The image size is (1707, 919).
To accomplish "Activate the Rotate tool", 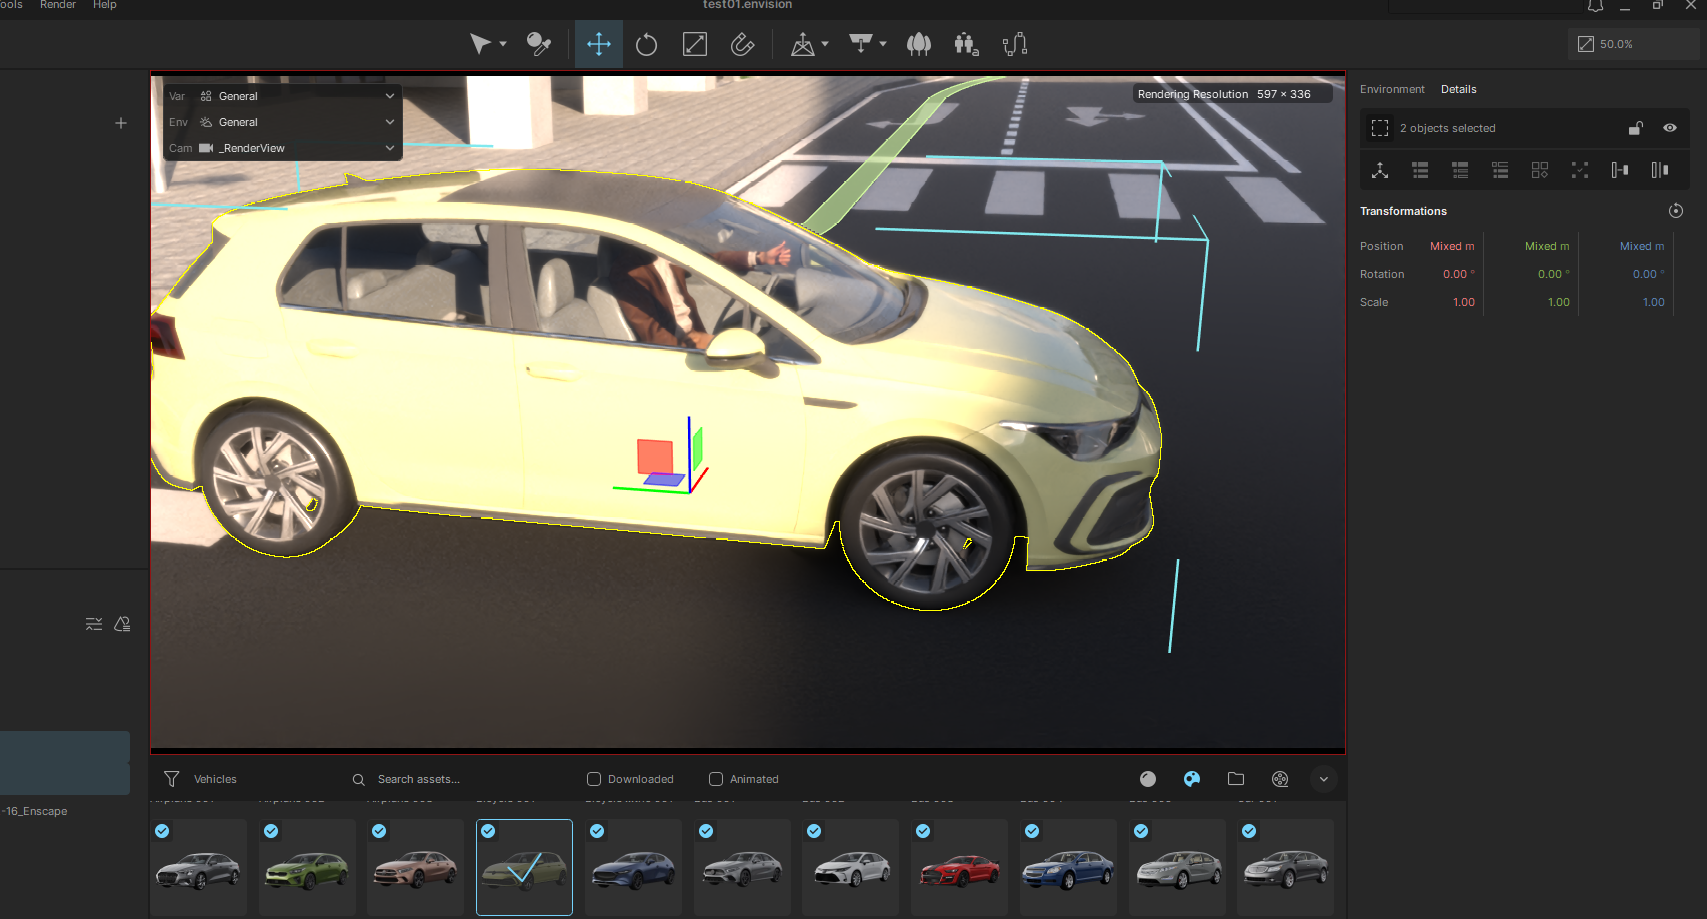I will [646, 44].
